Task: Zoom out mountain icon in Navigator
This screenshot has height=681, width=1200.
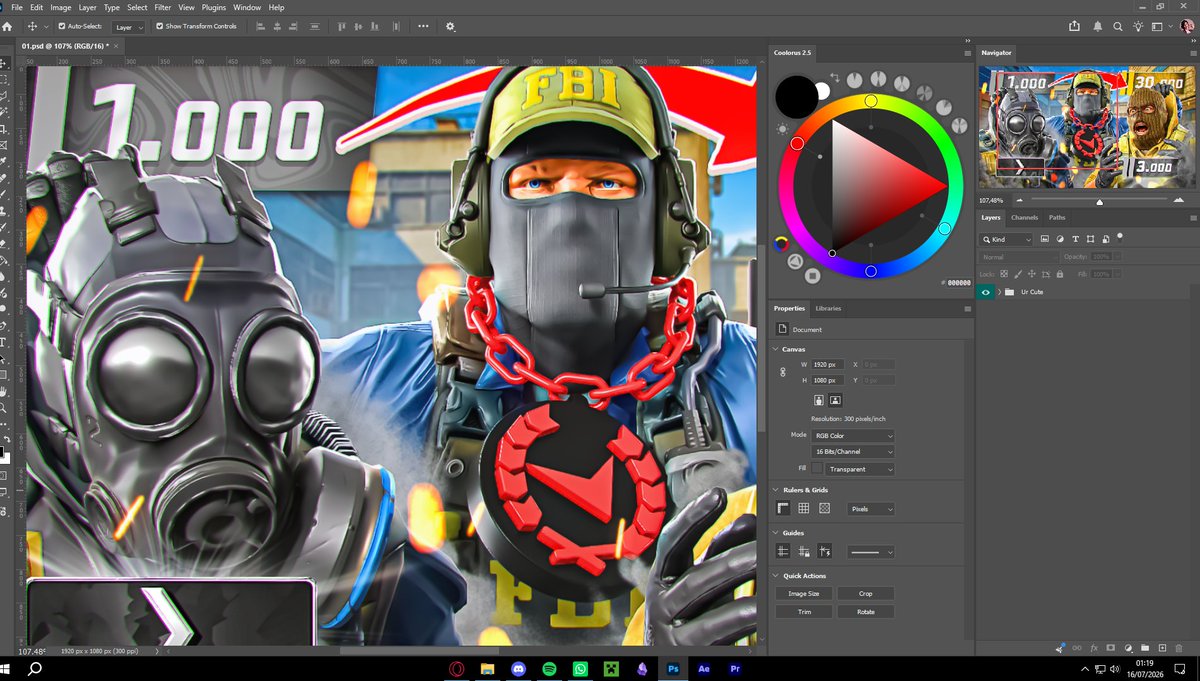Action: [1019, 200]
